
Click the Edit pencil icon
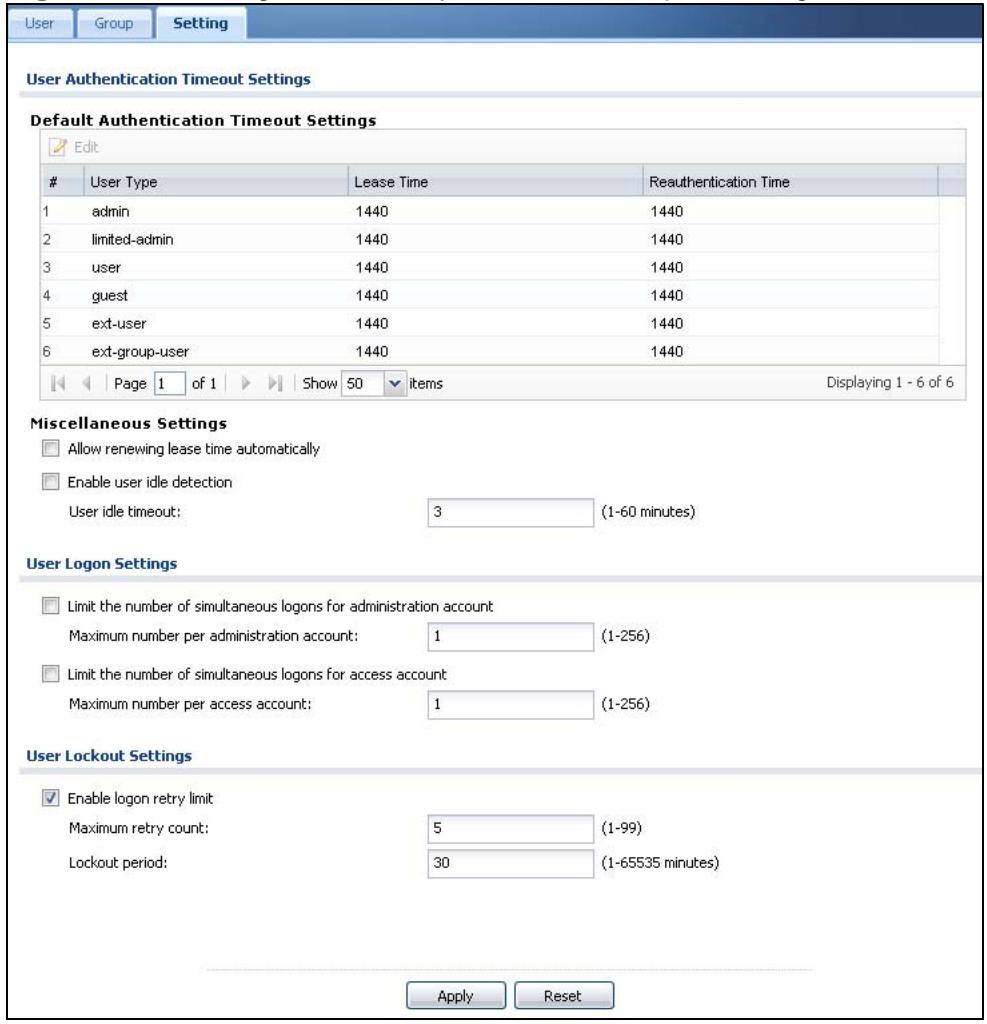57,147
